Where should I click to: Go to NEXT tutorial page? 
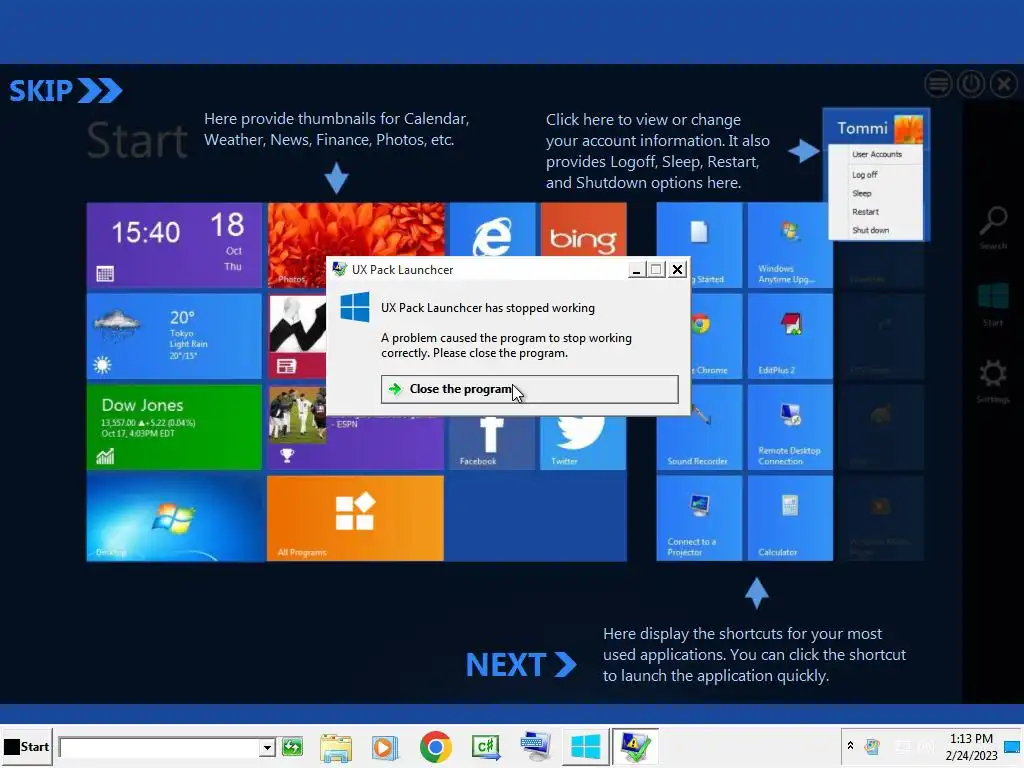[521, 665]
